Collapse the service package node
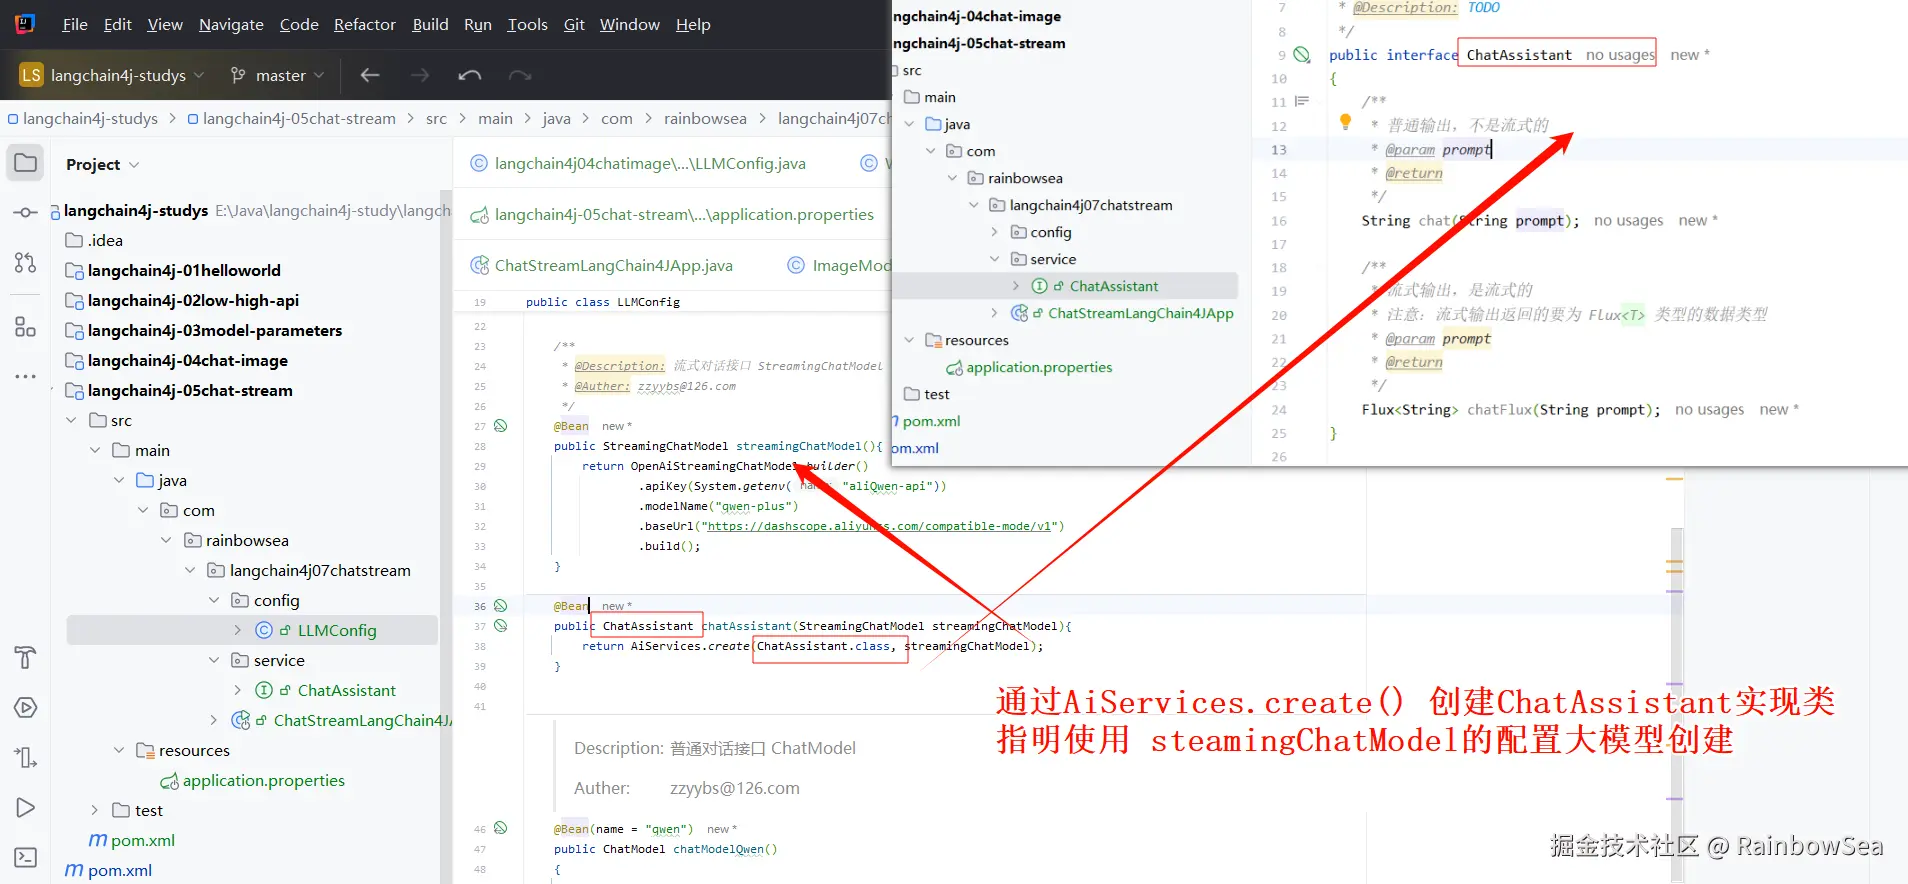Screen dimensions: 1908x884 214,660
